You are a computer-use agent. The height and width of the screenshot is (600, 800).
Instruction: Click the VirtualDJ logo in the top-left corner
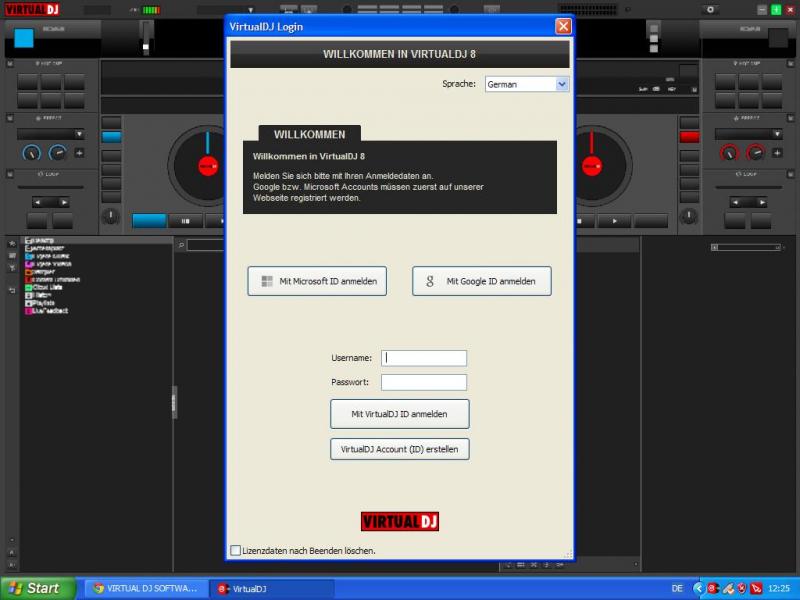click(x=32, y=9)
